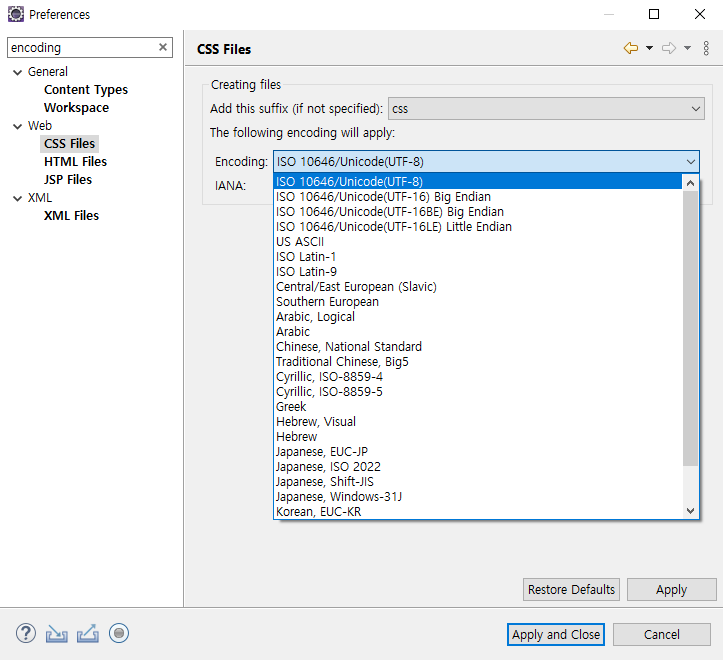
Task: Open the file suffix combo box
Action: [x=546, y=109]
